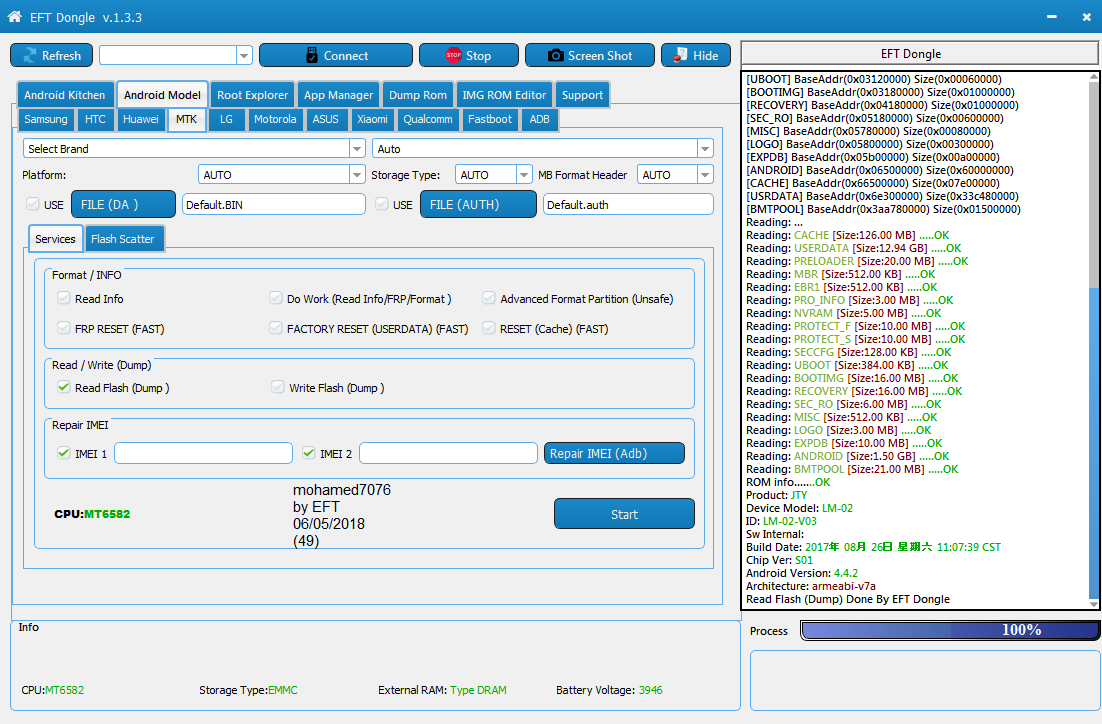Open IMG ROM Editor tab
This screenshot has height=724, width=1102.
504,95
